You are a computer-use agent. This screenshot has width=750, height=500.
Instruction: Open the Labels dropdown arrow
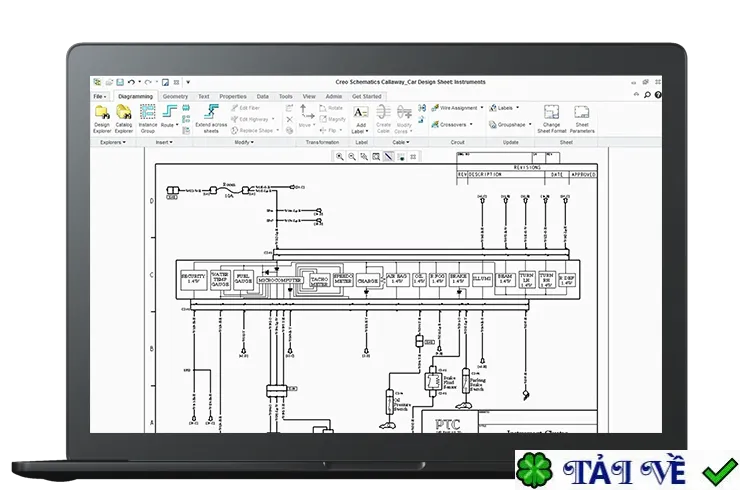pyautogui.click(x=518, y=108)
